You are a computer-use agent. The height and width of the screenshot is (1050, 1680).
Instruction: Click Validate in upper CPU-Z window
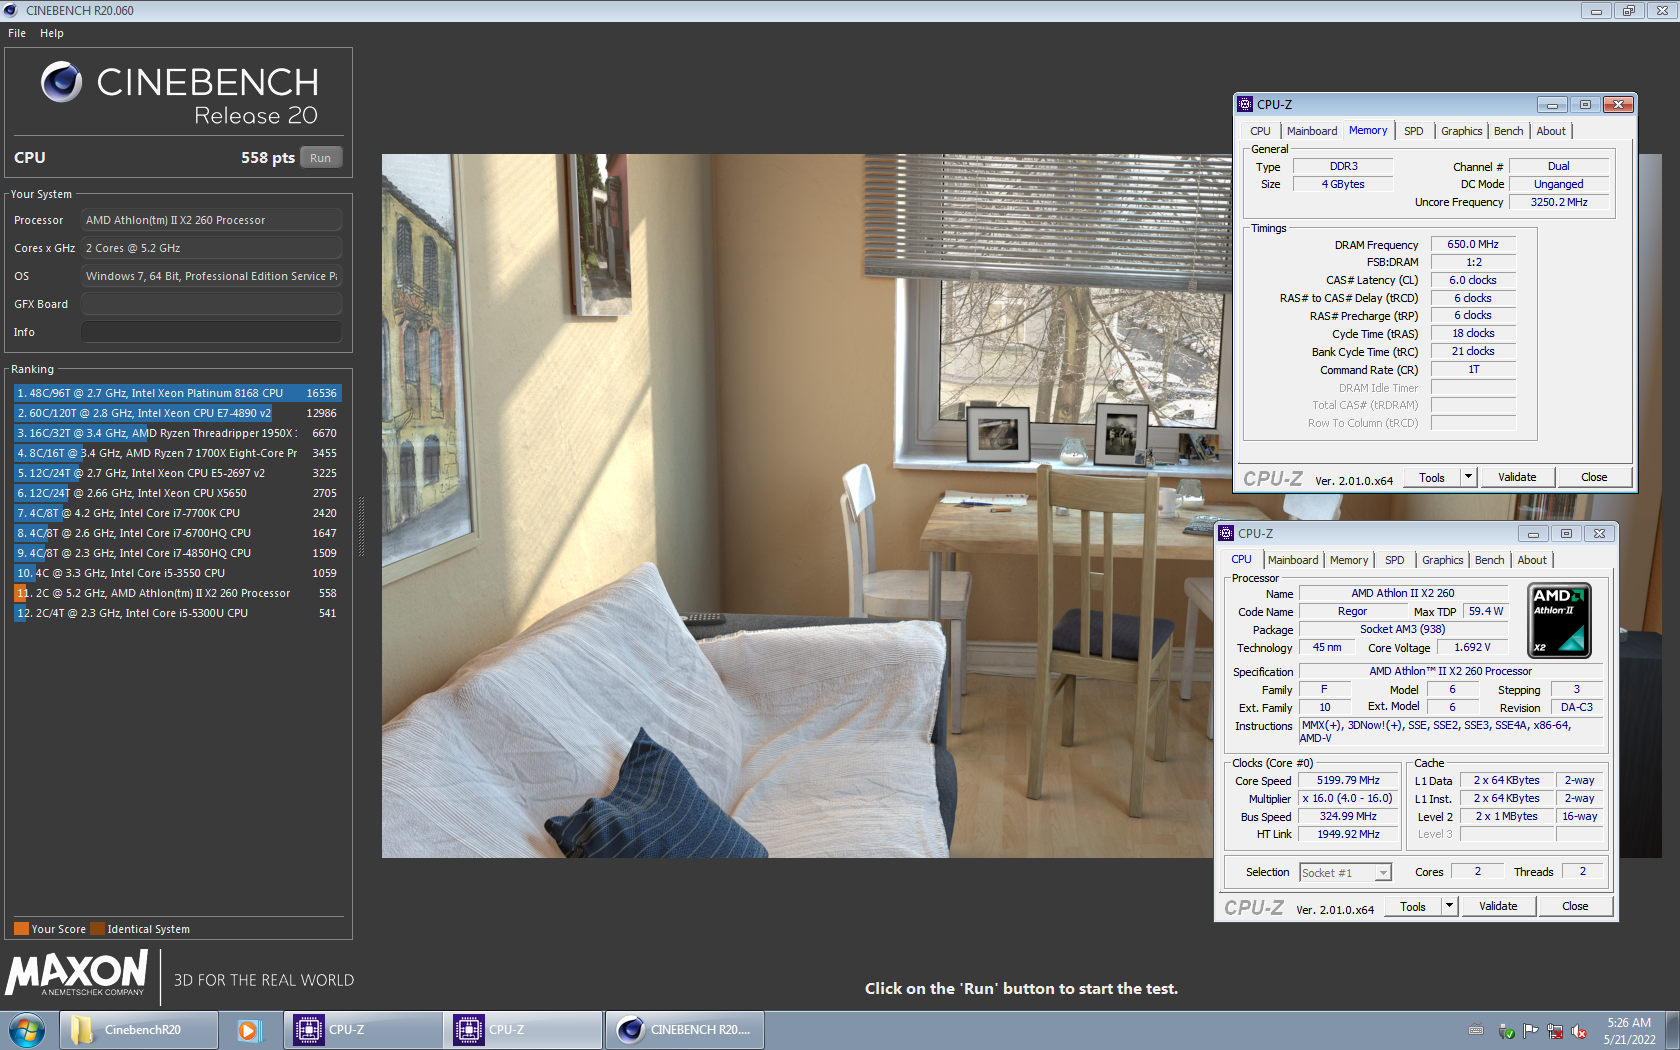click(1517, 477)
